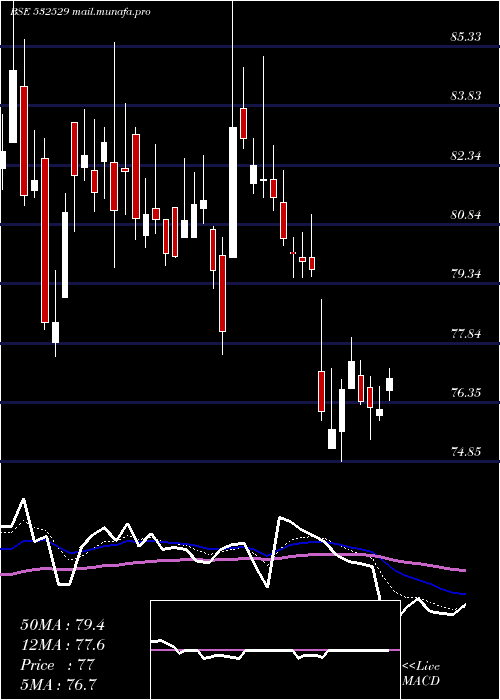Screen dimensions: 500x700
Task: Click the 76.35 price level label
Action: pyautogui.click(x=466, y=393)
